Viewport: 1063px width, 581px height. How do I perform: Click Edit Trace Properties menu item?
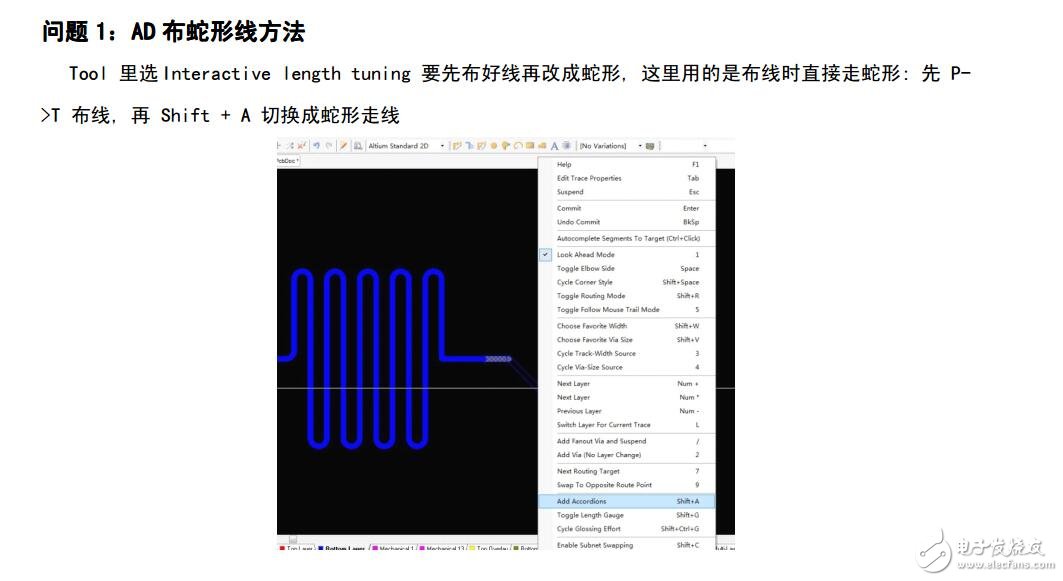[592, 178]
